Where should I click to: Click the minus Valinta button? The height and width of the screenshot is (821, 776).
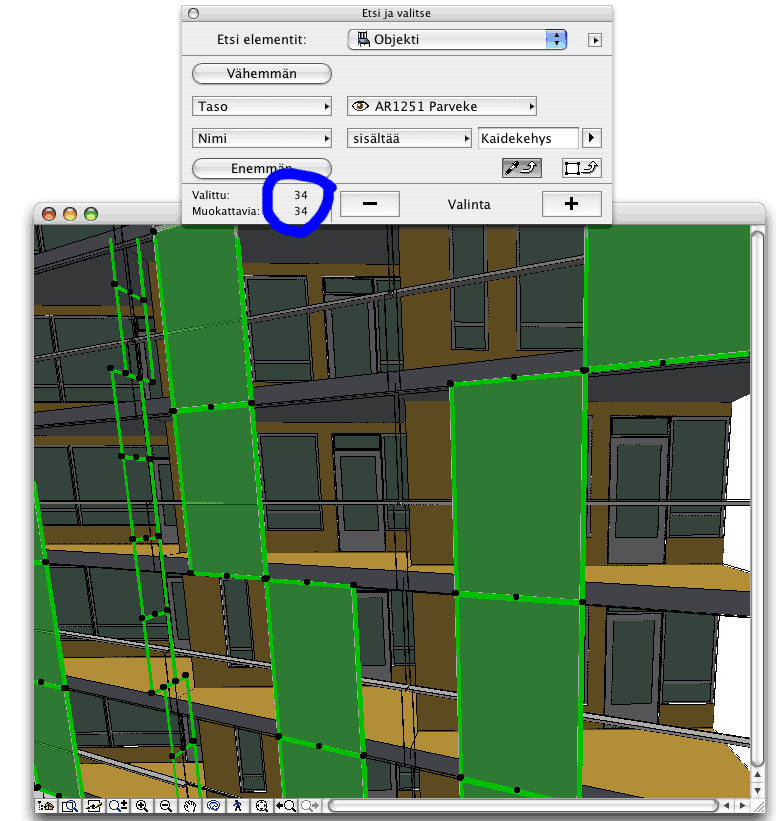pyautogui.click(x=370, y=204)
